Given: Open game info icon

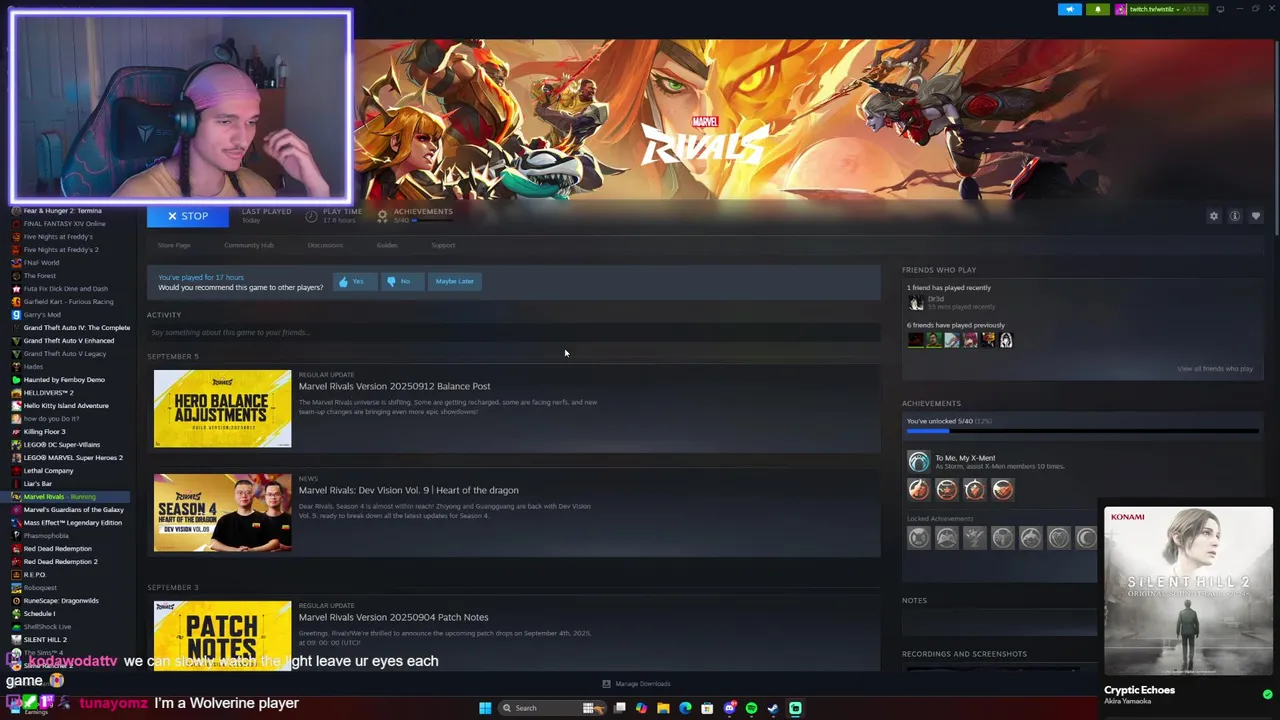Looking at the screenshot, I should [x=1235, y=216].
